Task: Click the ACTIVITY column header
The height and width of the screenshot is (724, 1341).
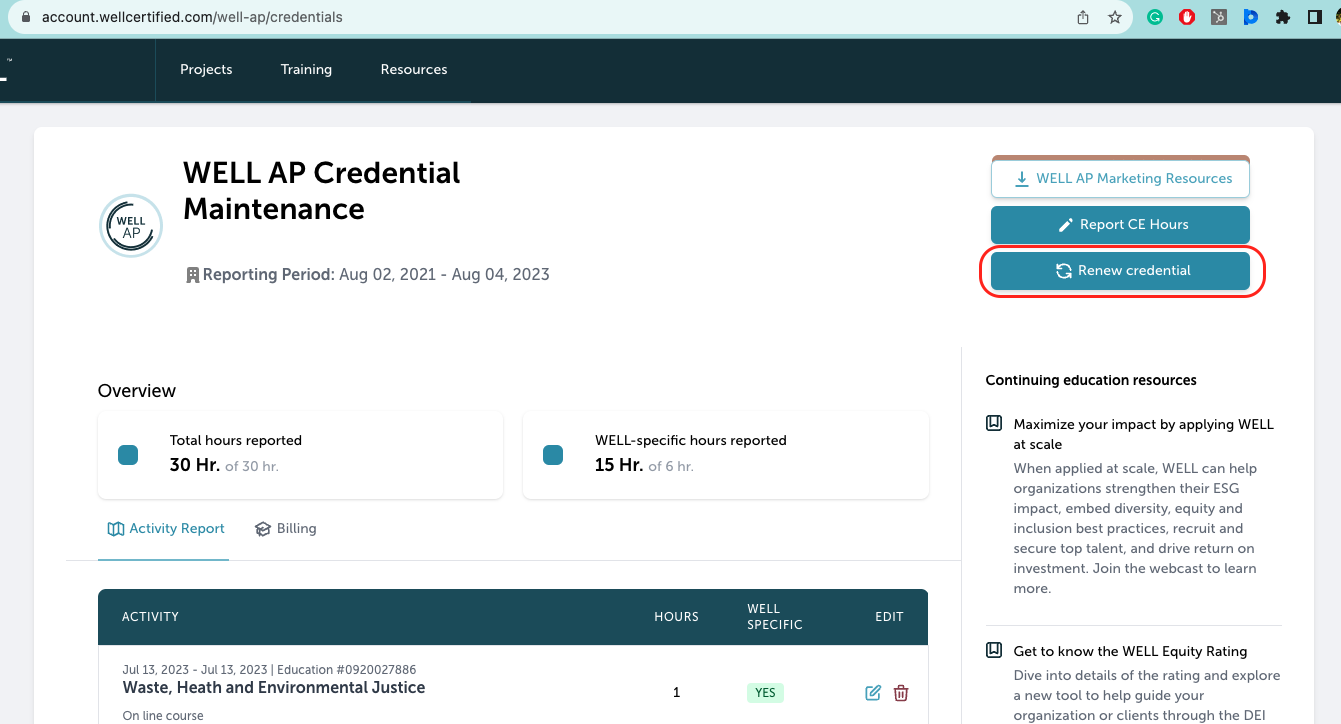Action: point(150,617)
